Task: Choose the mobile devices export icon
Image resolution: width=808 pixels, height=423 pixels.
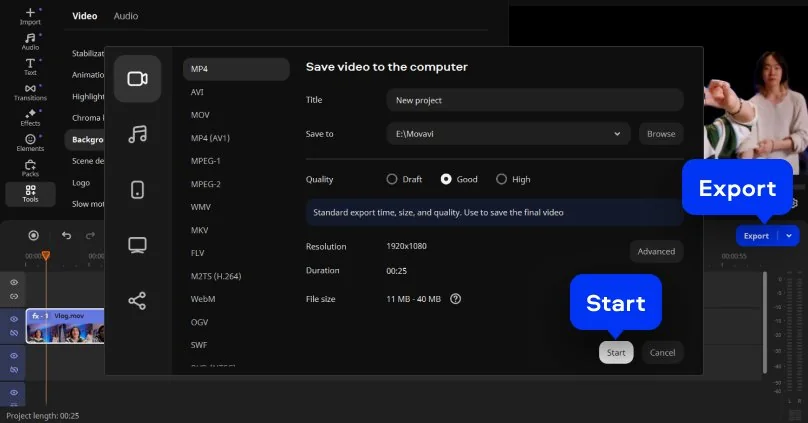Action: tap(137, 190)
